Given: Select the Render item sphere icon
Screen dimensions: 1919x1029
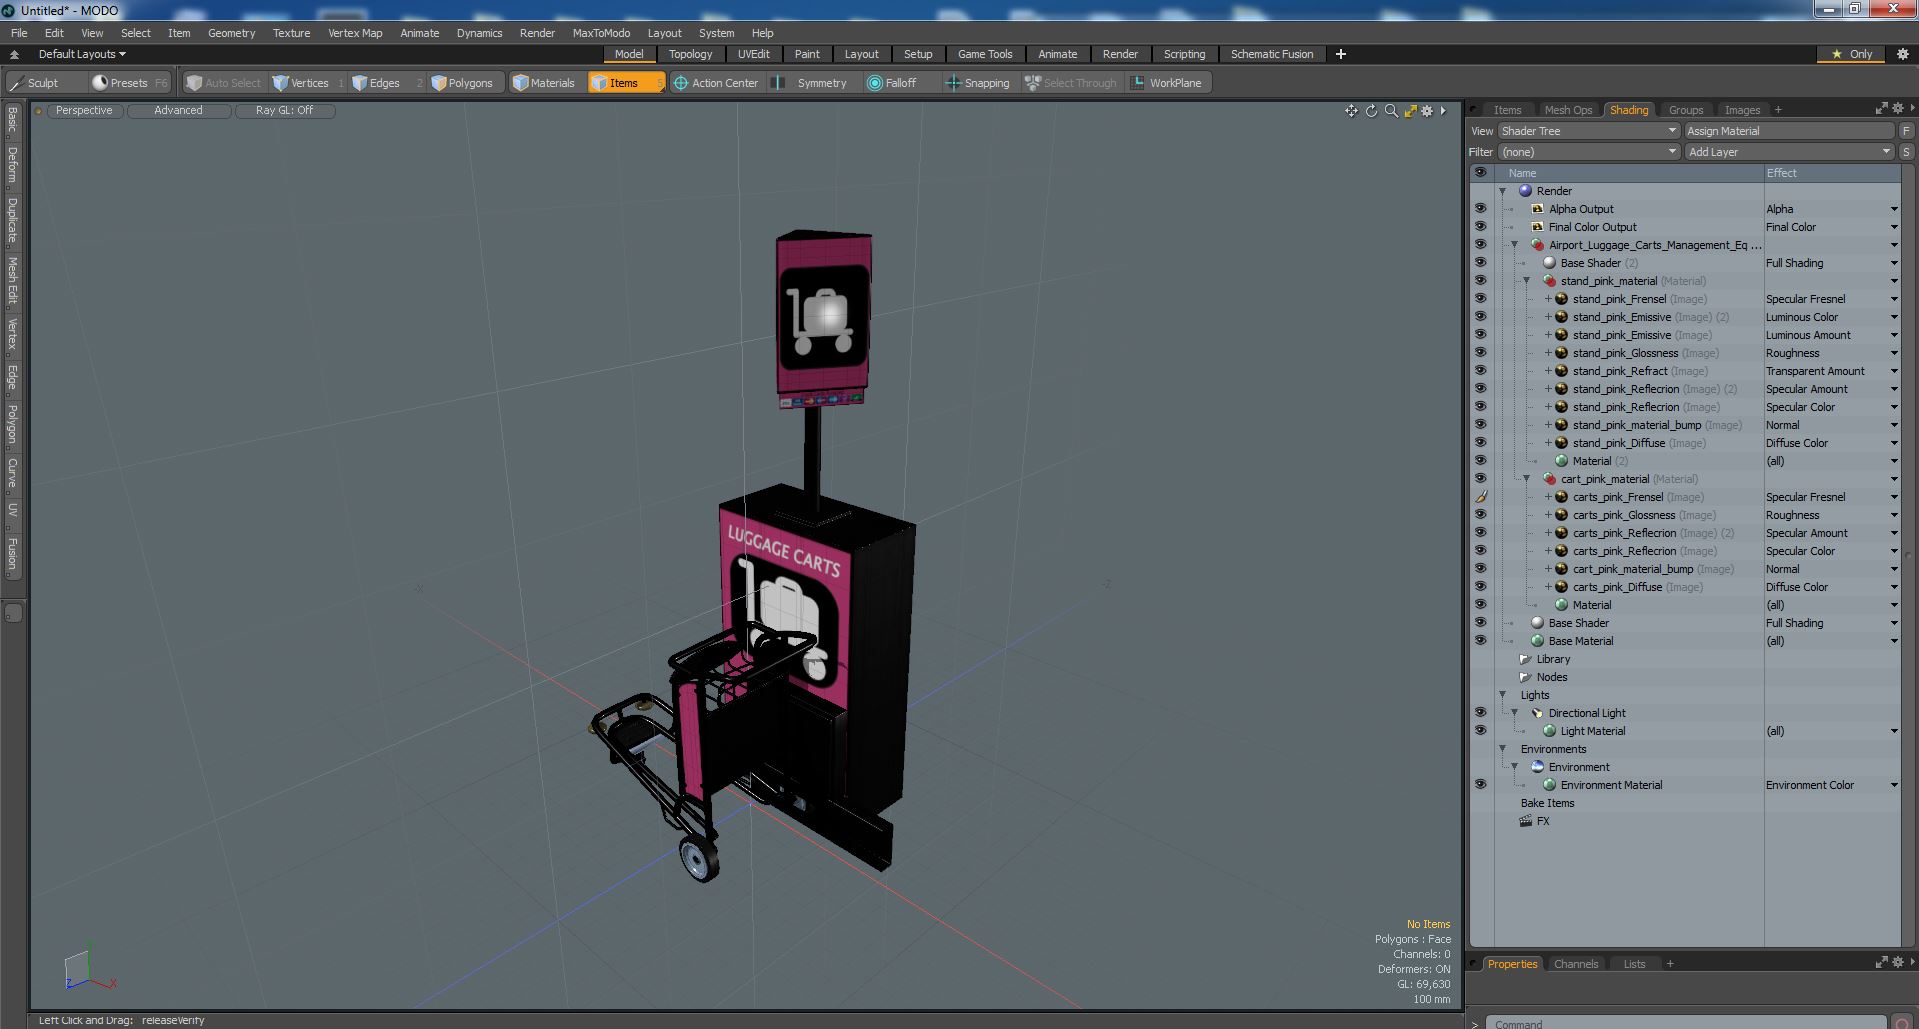Looking at the screenshot, I should [1525, 191].
